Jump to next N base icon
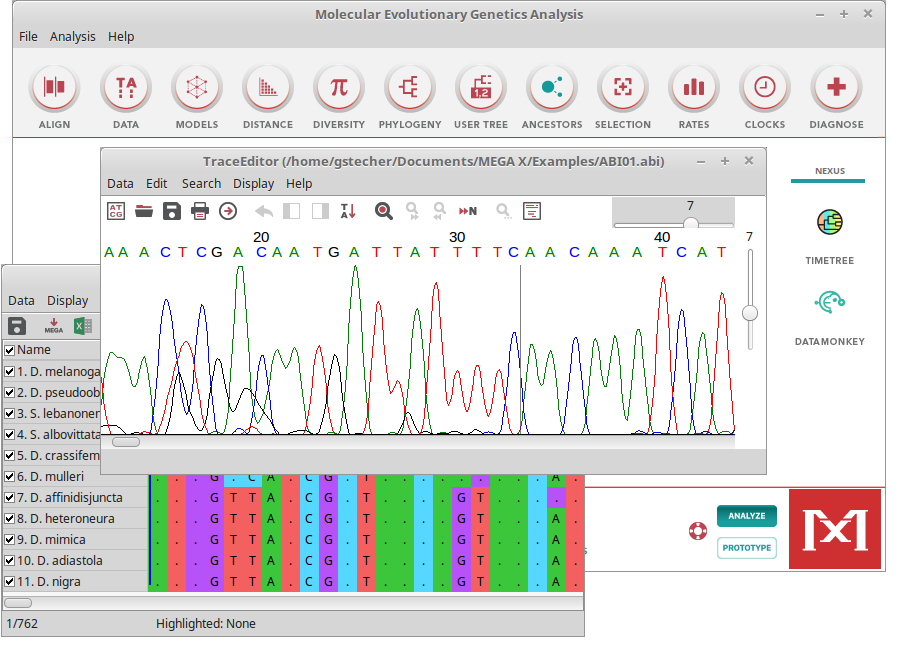 [x=468, y=211]
